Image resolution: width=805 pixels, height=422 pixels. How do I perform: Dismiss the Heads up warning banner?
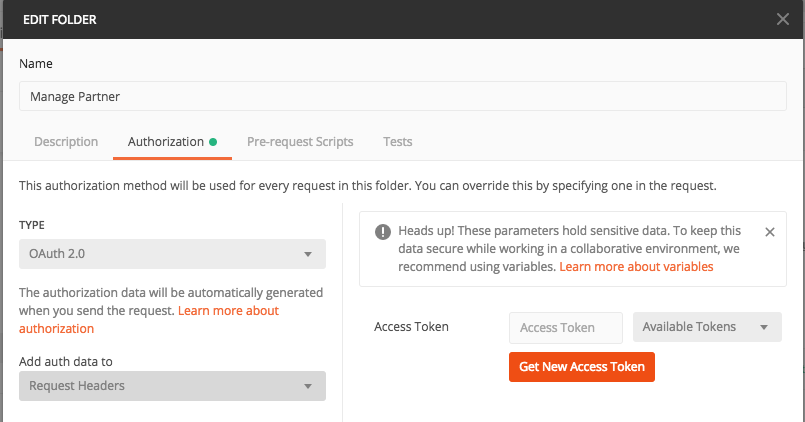click(x=770, y=232)
